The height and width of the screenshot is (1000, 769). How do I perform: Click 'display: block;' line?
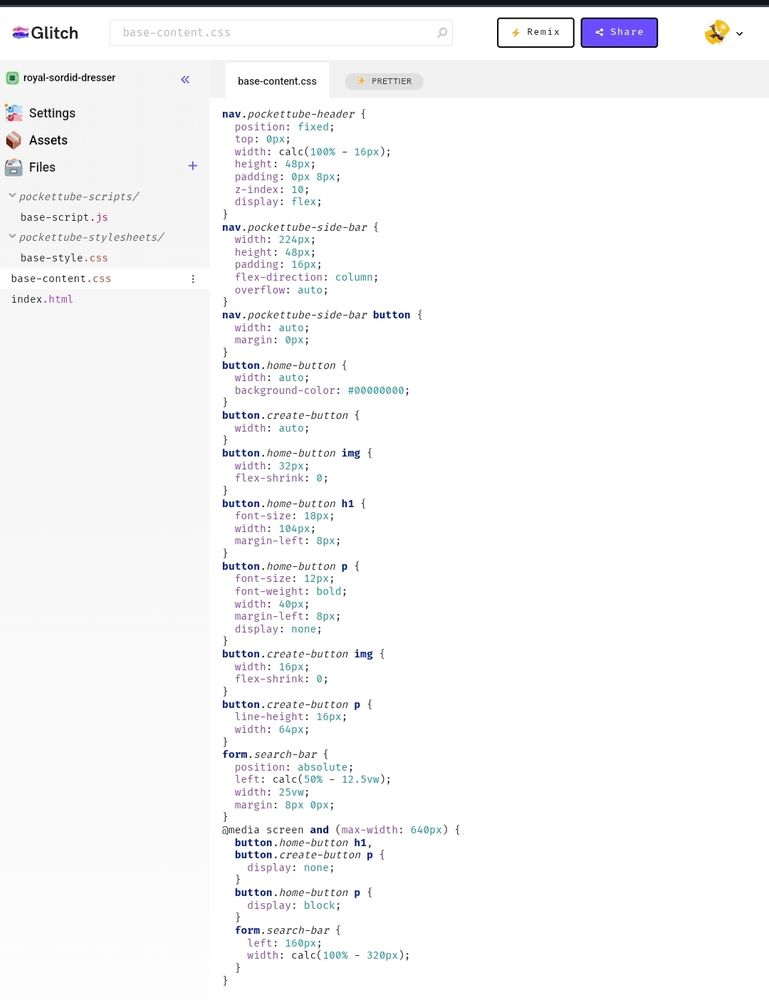click(x=294, y=906)
